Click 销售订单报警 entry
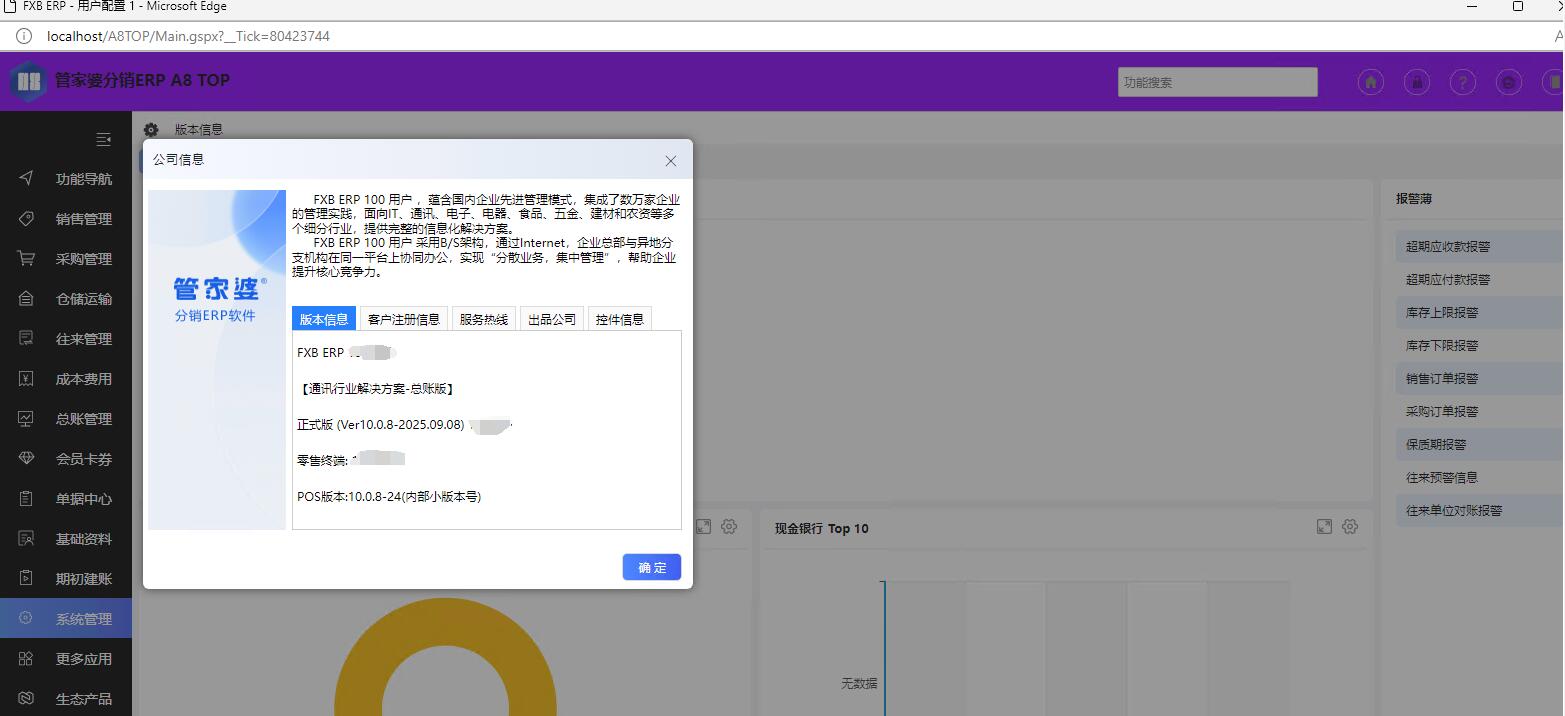The width and height of the screenshot is (1565, 716). (1442, 379)
